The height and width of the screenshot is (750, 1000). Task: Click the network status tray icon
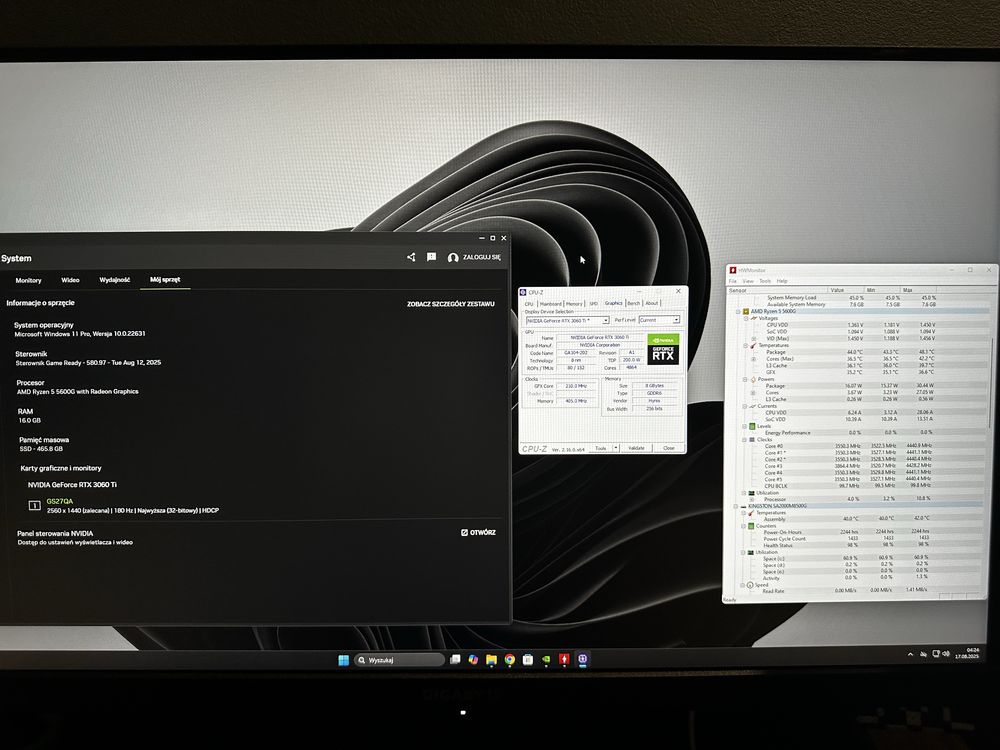936,654
